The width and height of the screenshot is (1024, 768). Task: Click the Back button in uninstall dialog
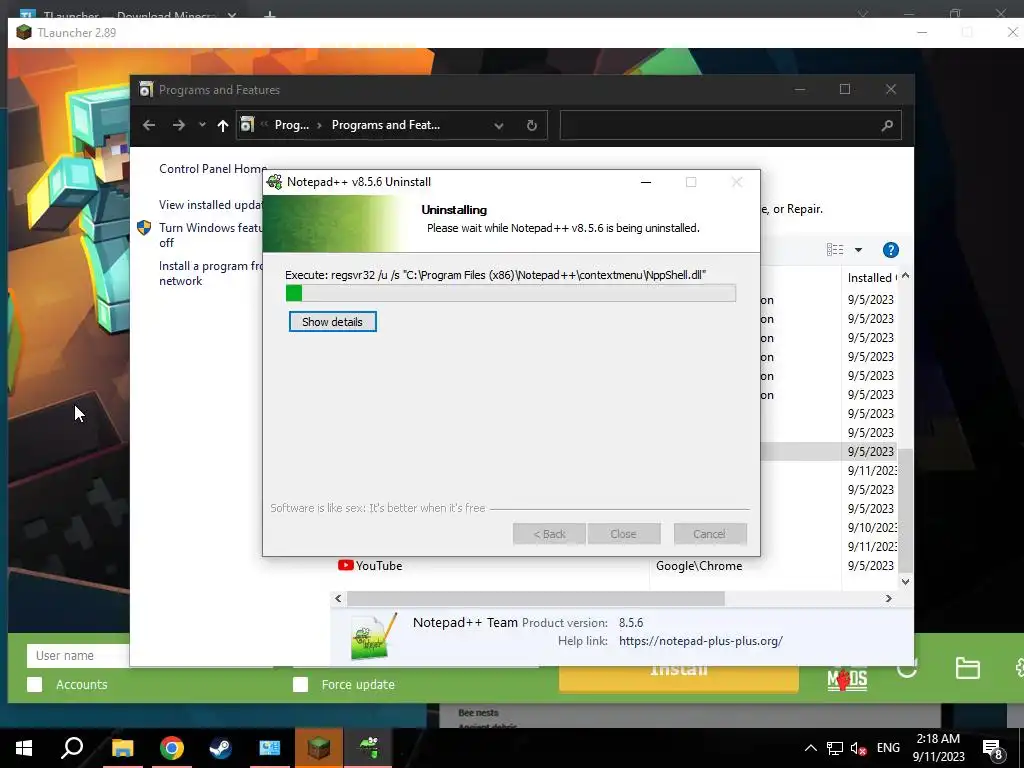click(549, 534)
